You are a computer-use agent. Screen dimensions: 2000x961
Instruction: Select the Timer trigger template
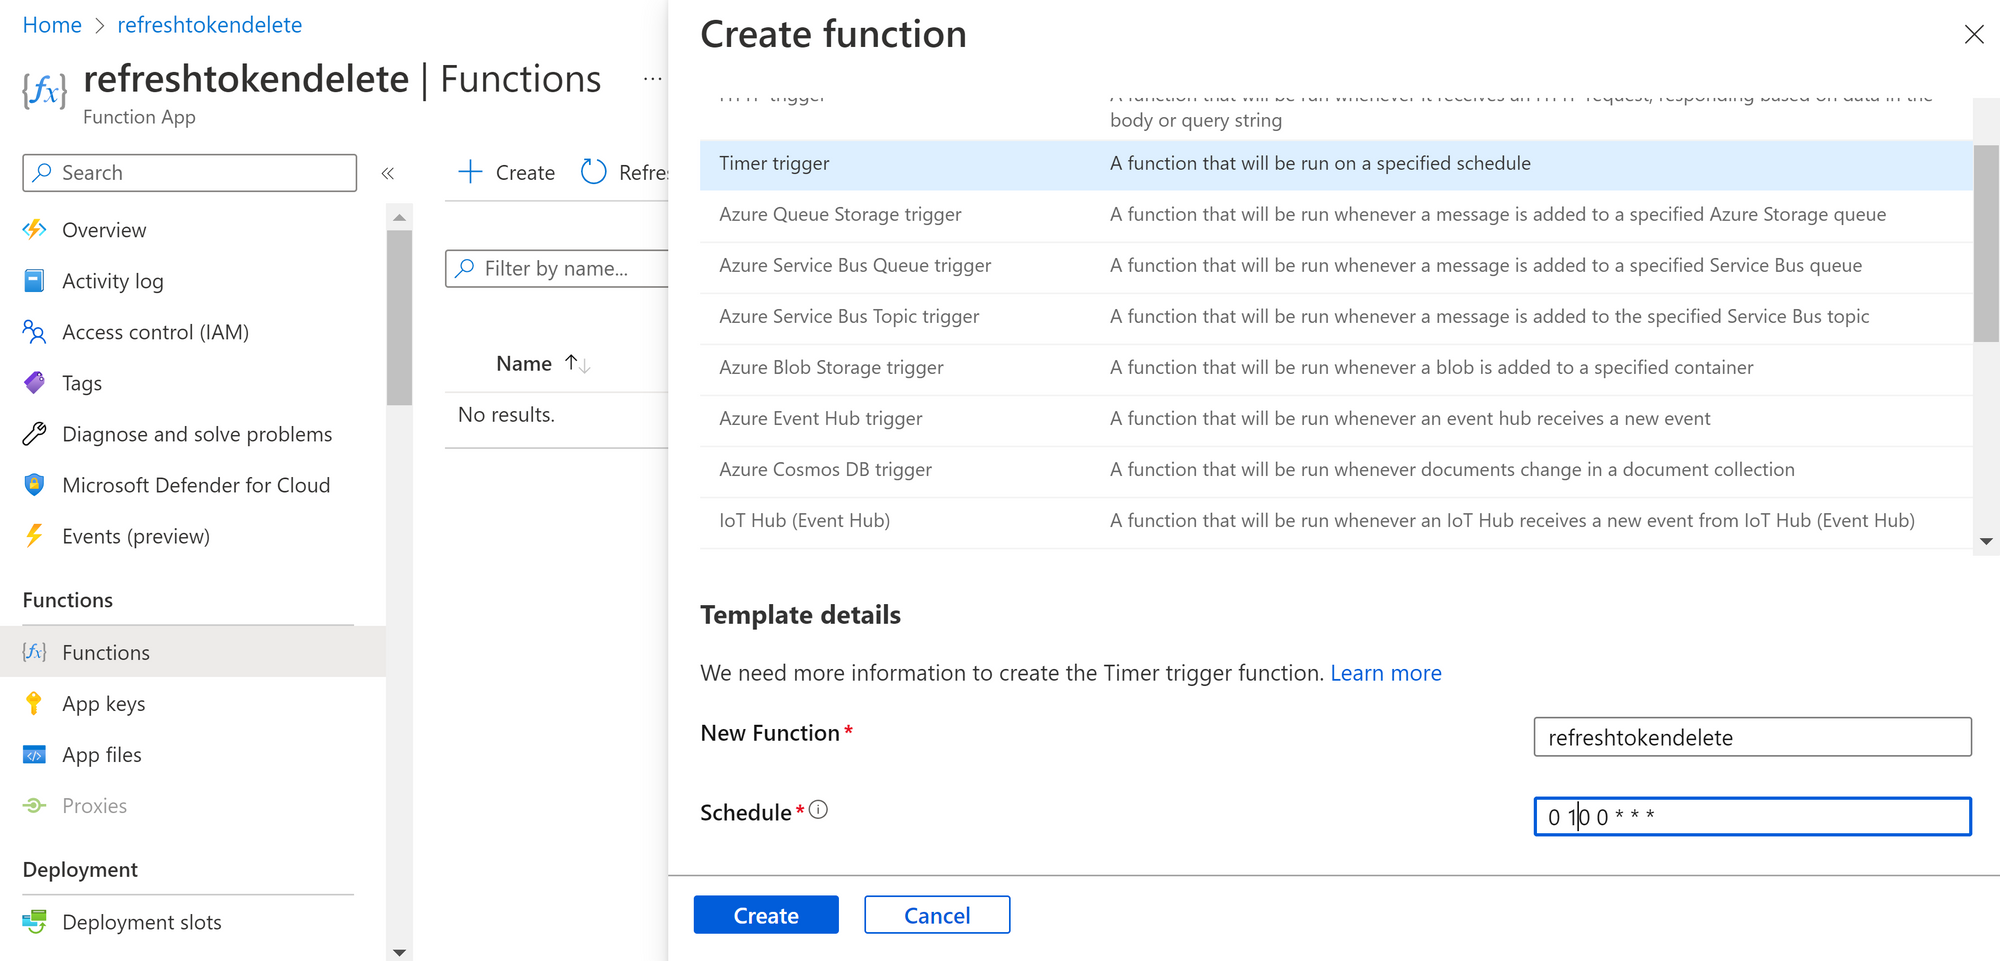point(1336,164)
